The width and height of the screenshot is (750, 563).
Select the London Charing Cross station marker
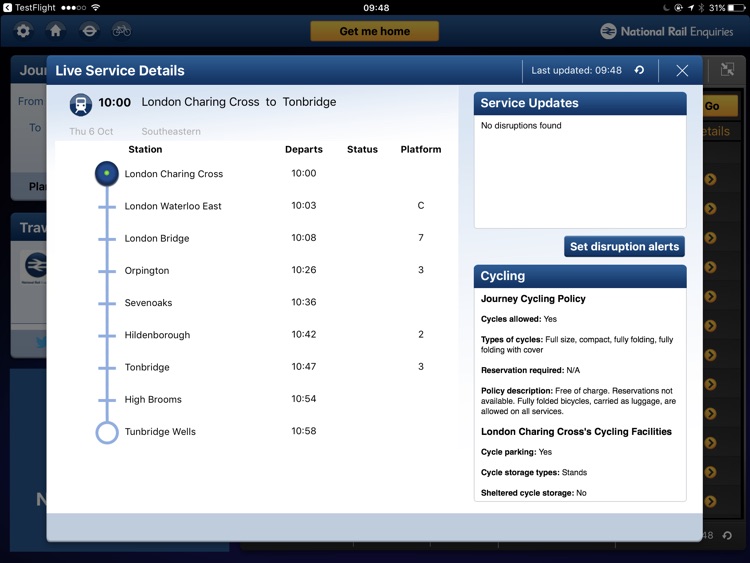(x=107, y=174)
